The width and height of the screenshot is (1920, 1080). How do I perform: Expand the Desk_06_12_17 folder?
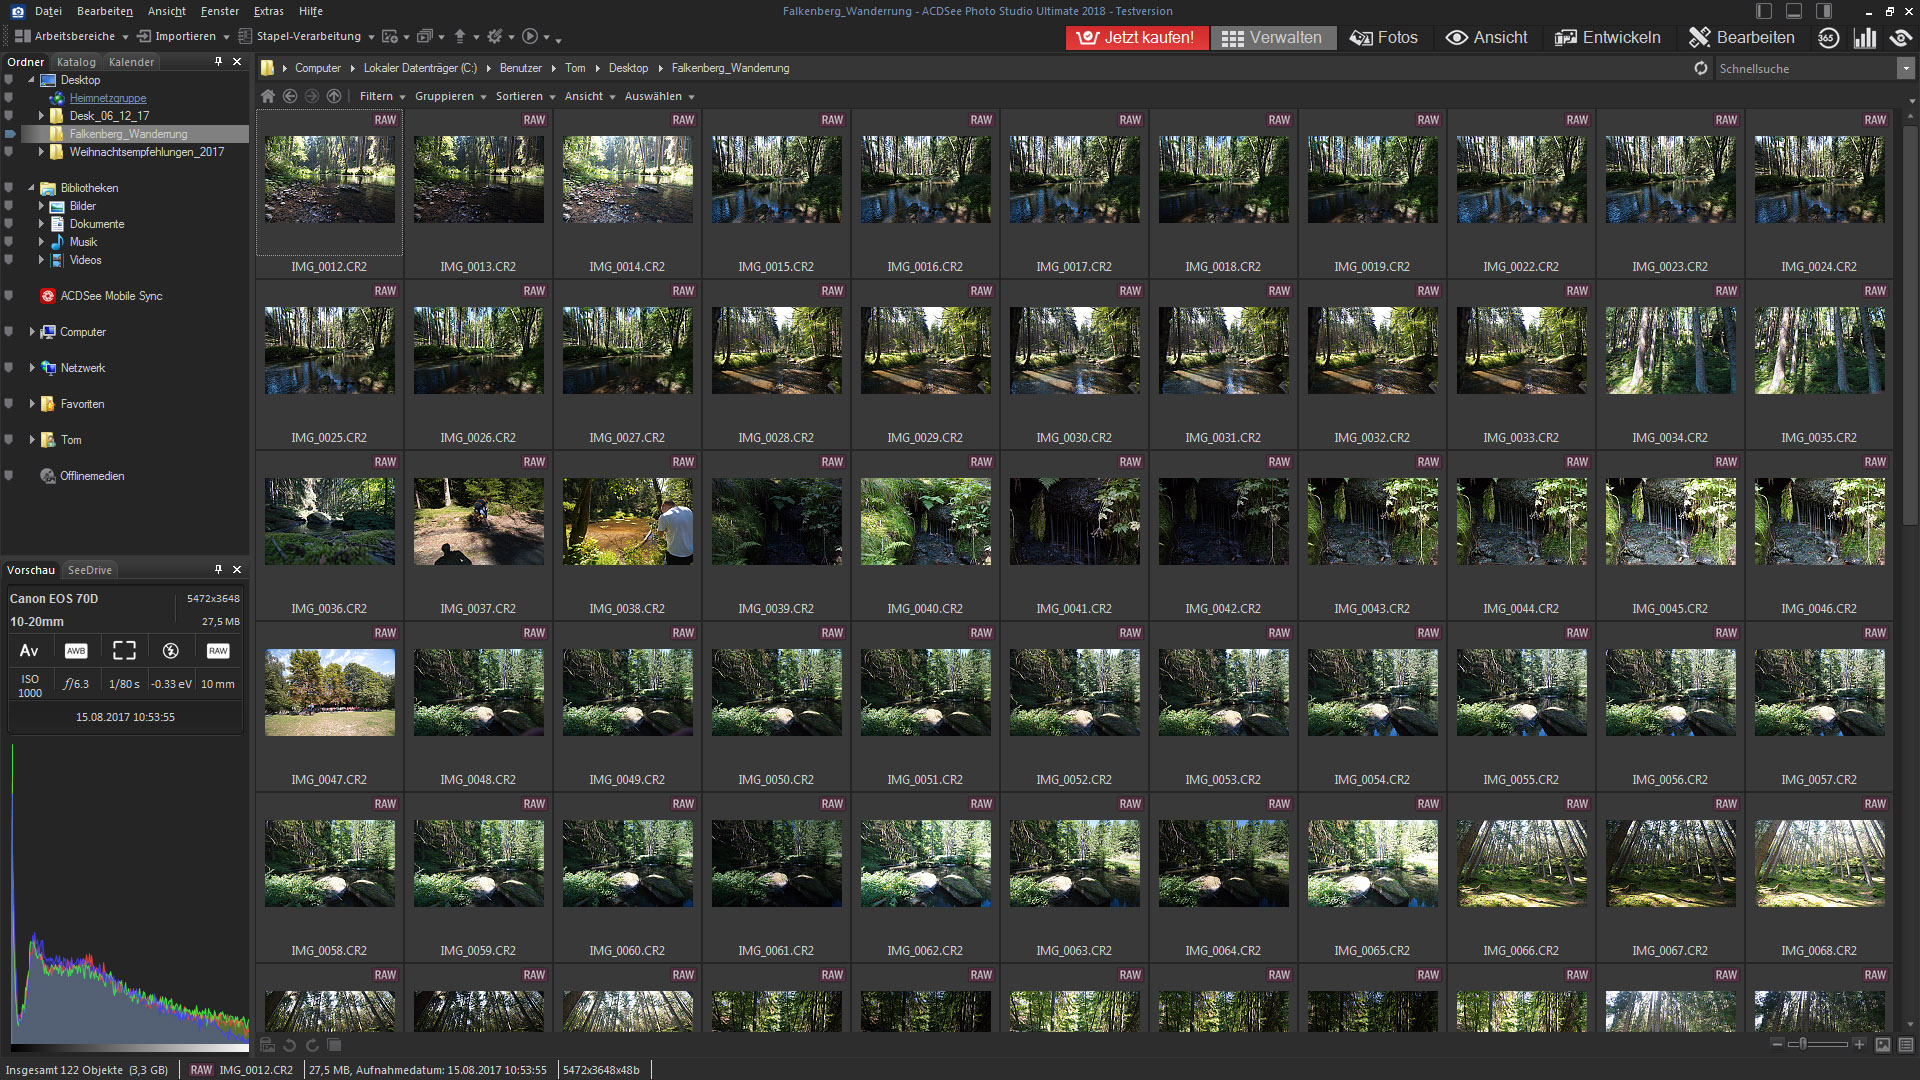pyautogui.click(x=41, y=116)
